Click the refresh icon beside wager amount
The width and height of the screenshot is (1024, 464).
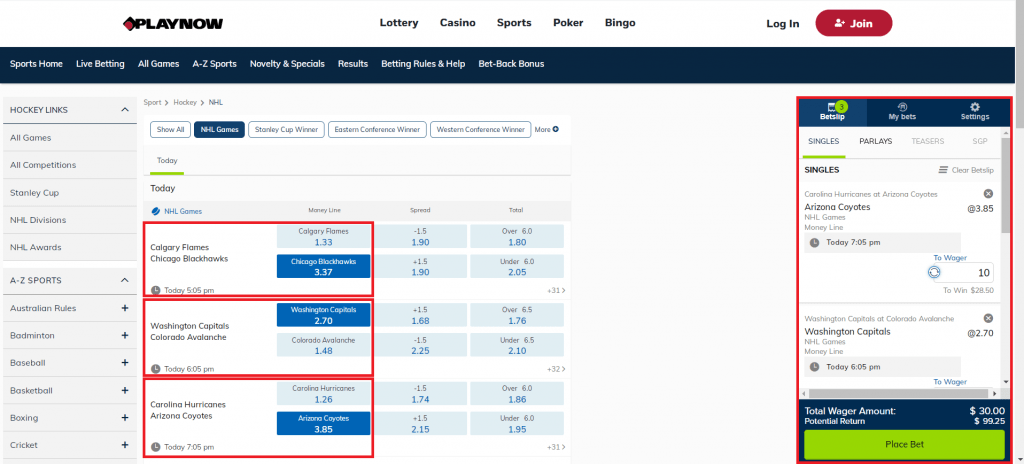click(x=934, y=273)
